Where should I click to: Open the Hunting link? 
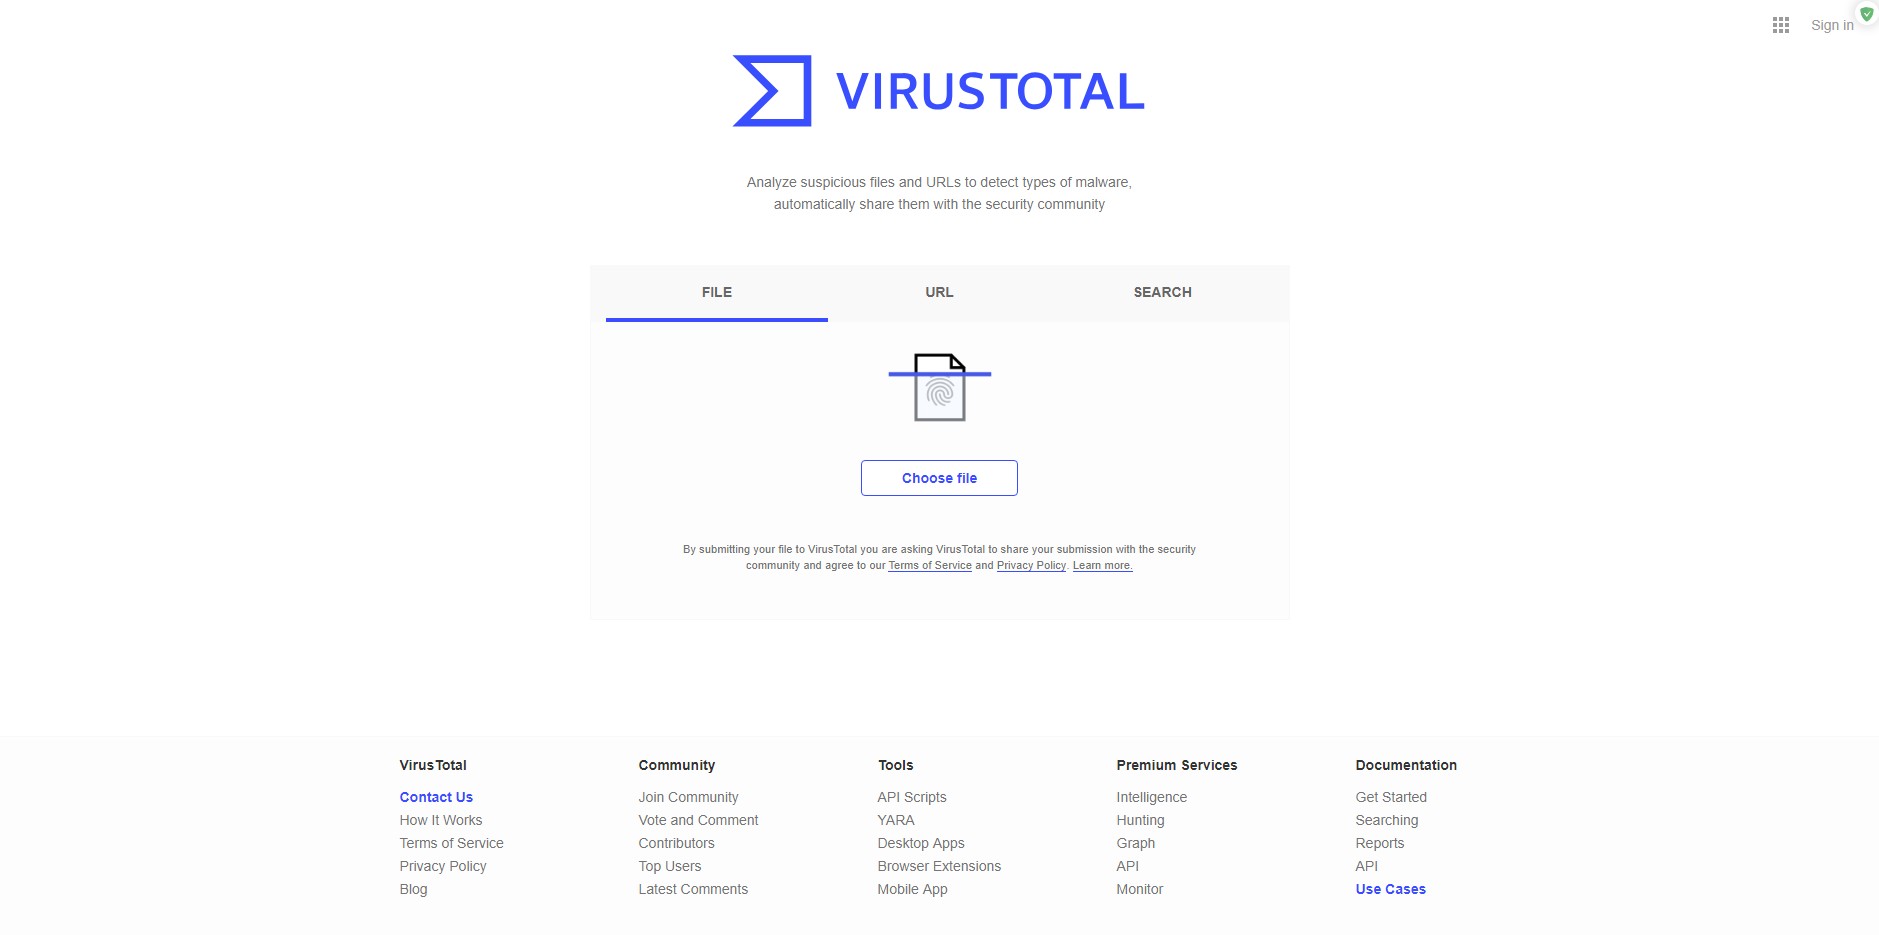pos(1141,820)
